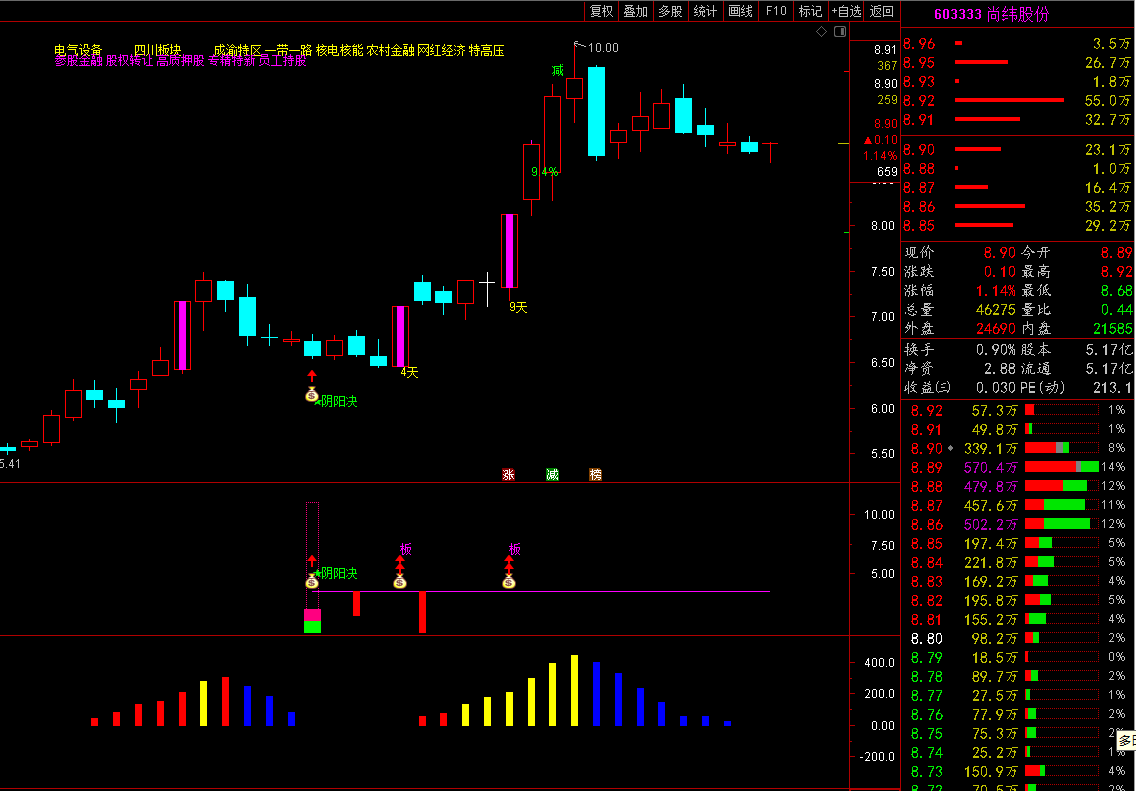Open the 复权 price adjustment menu
This screenshot has height=791, width=1136.
click(x=601, y=11)
